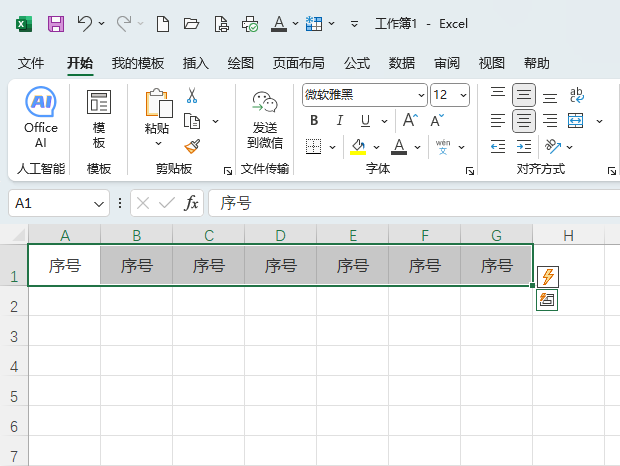Click the borders button
Viewport: 620px width, 466px height.
coord(314,147)
